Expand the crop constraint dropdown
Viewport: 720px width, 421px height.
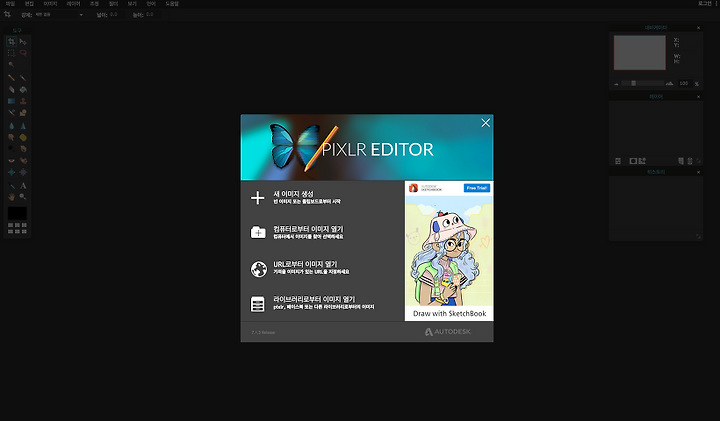[x=59, y=15]
